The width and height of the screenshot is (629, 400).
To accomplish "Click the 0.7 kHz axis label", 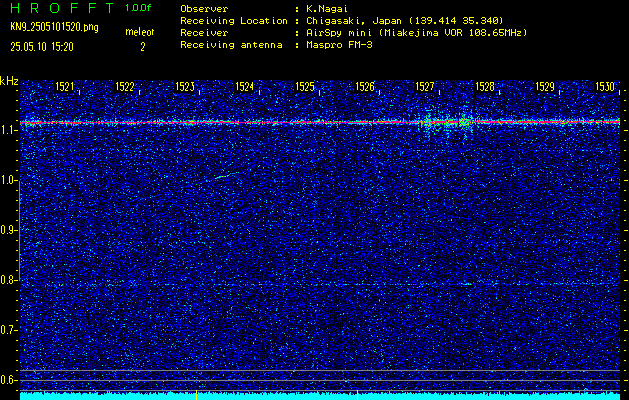I will coord(8,330).
